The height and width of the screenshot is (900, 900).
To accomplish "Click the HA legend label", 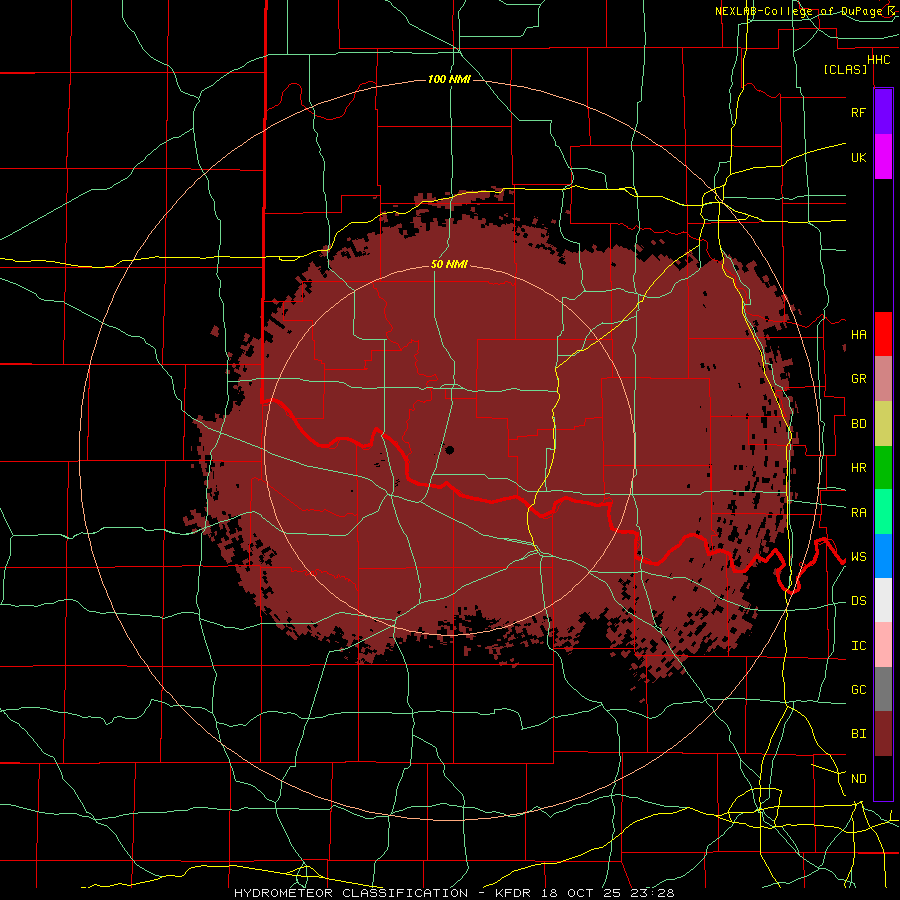I will (x=858, y=335).
